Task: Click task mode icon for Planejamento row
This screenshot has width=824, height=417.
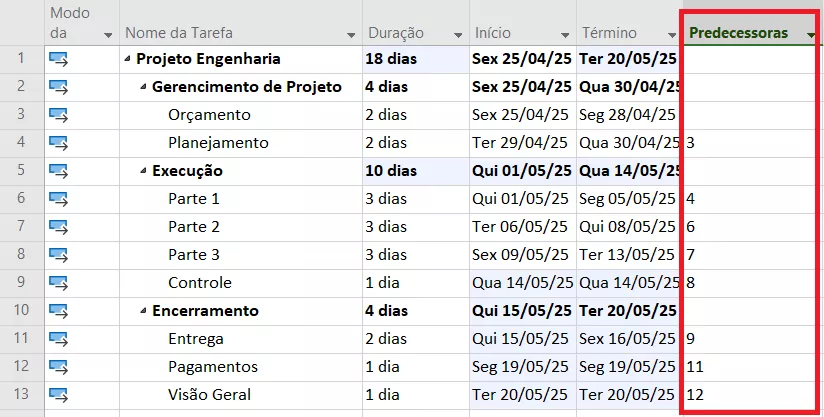Action: (x=58, y=143)
